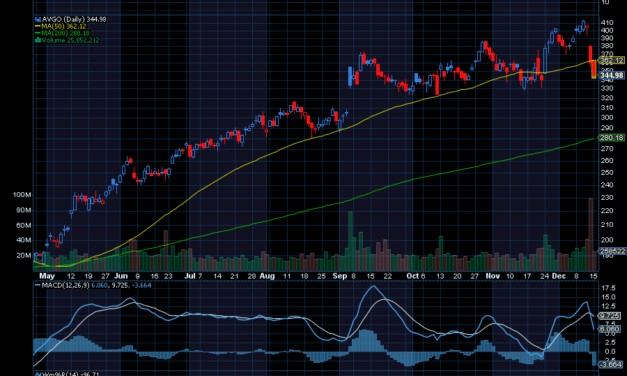This screenshot has height=376, width=627.
Task: Click the 'Aug' month label on time axis
Action: (267, 276)
